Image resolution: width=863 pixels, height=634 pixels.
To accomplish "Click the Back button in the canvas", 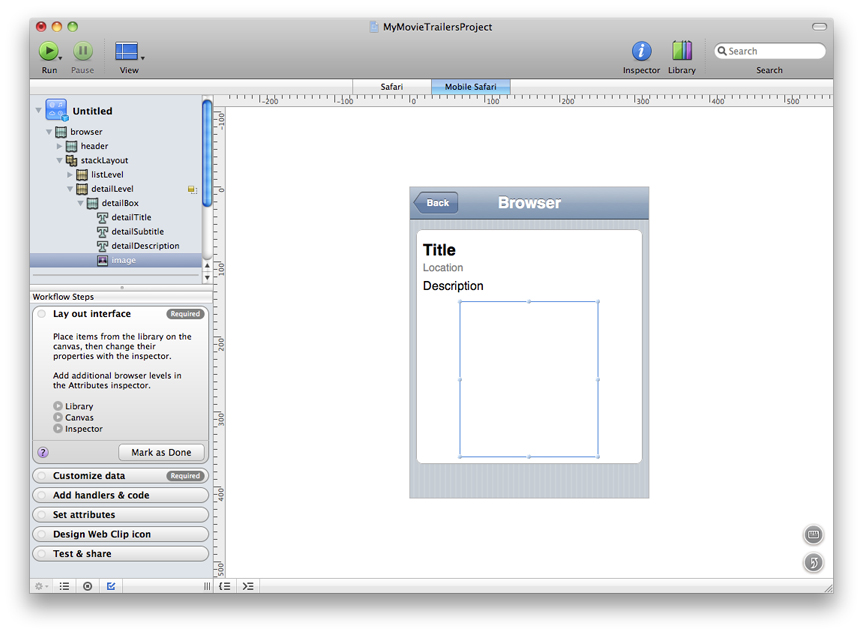I will click(x=436, y=203).
